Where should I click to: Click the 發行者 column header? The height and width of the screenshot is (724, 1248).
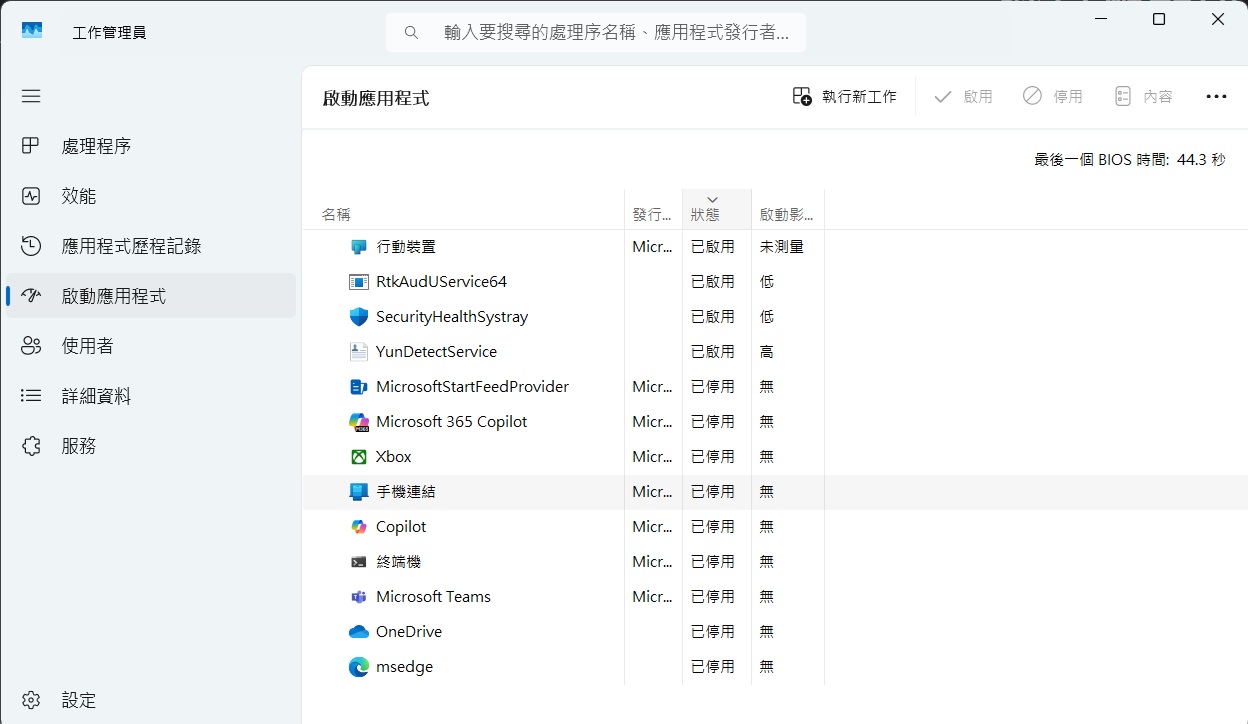point(652,214)
